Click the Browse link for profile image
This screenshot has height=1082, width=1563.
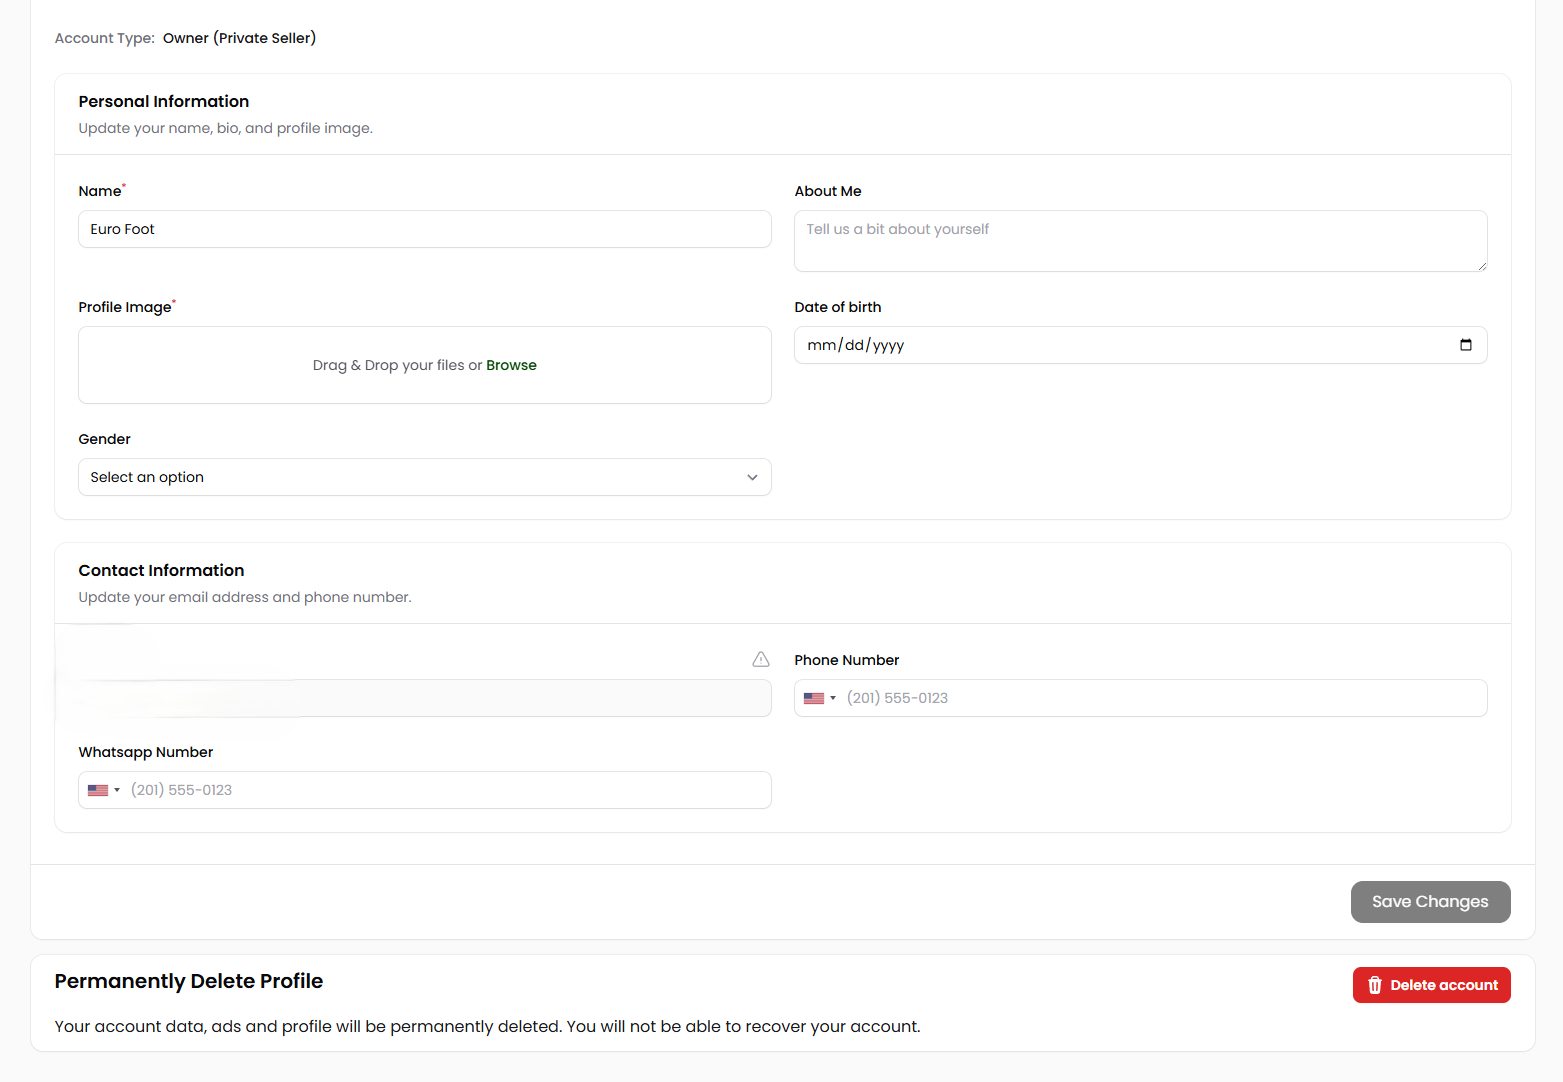pyautogui.click(x=511, y=365)
